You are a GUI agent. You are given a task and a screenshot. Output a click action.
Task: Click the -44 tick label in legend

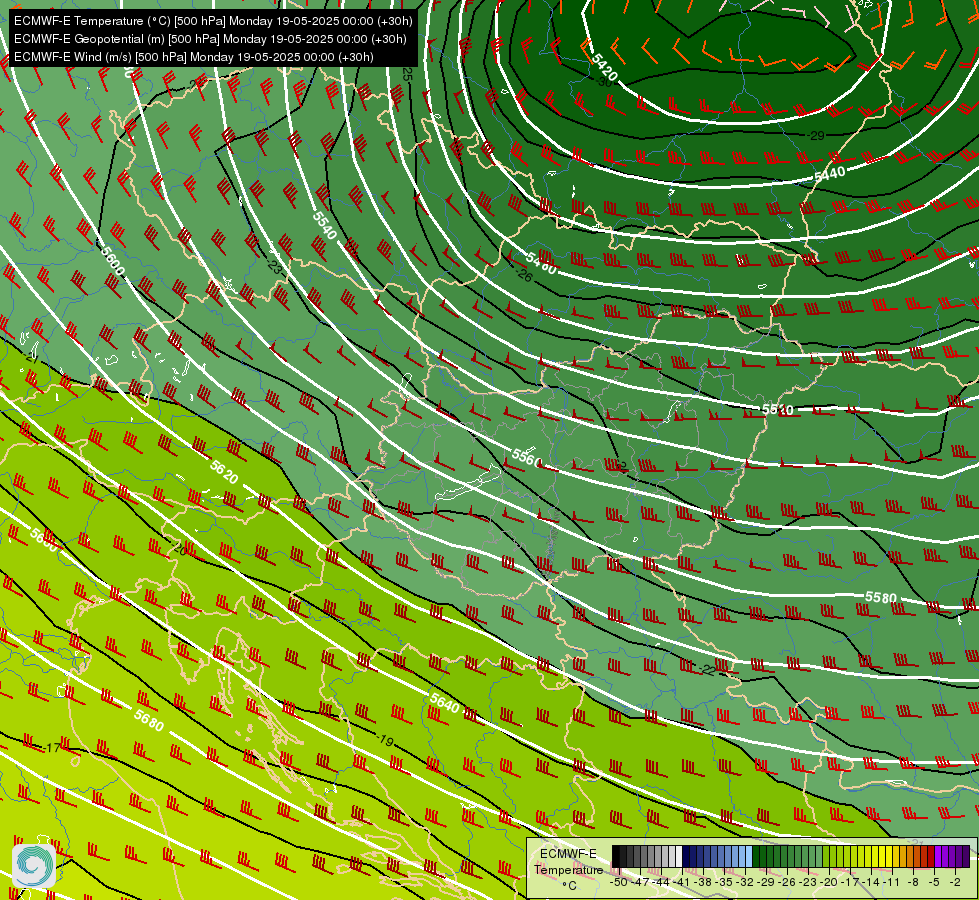pos(662,882)
